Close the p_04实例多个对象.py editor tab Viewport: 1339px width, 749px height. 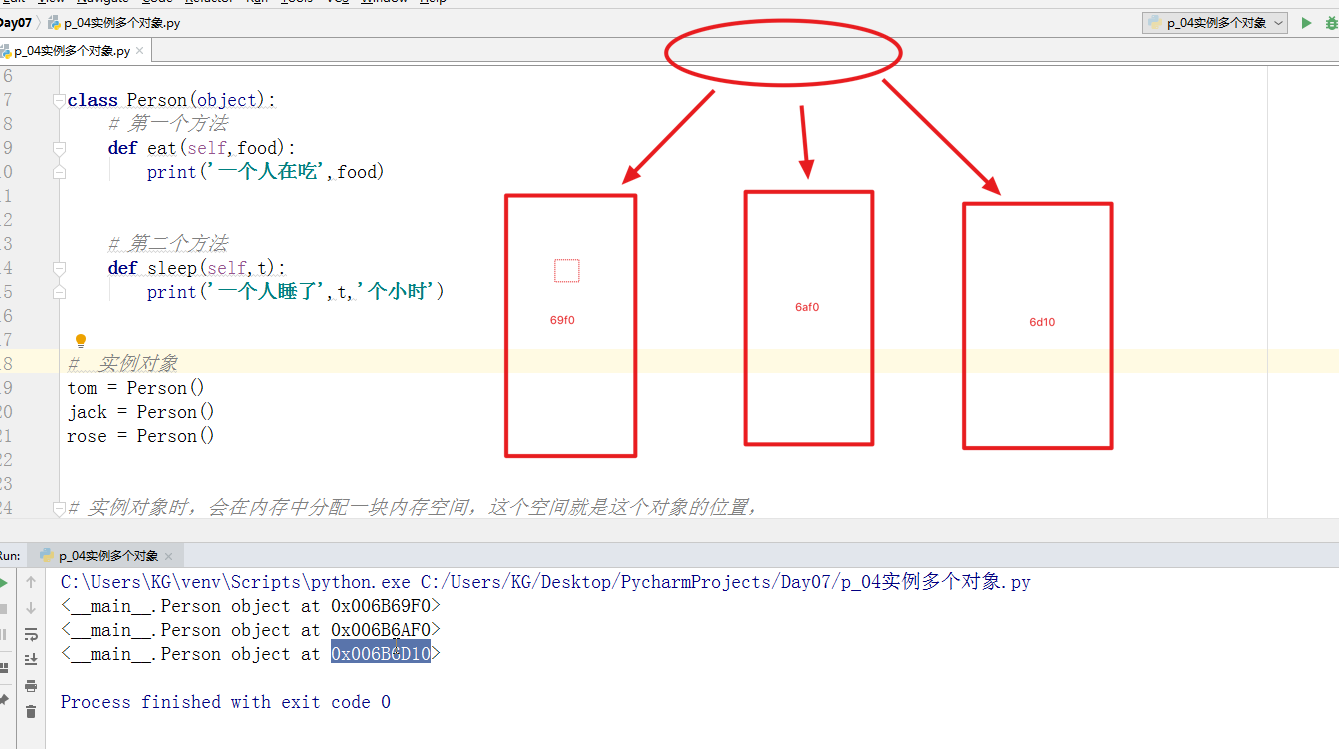click(140, 51)
